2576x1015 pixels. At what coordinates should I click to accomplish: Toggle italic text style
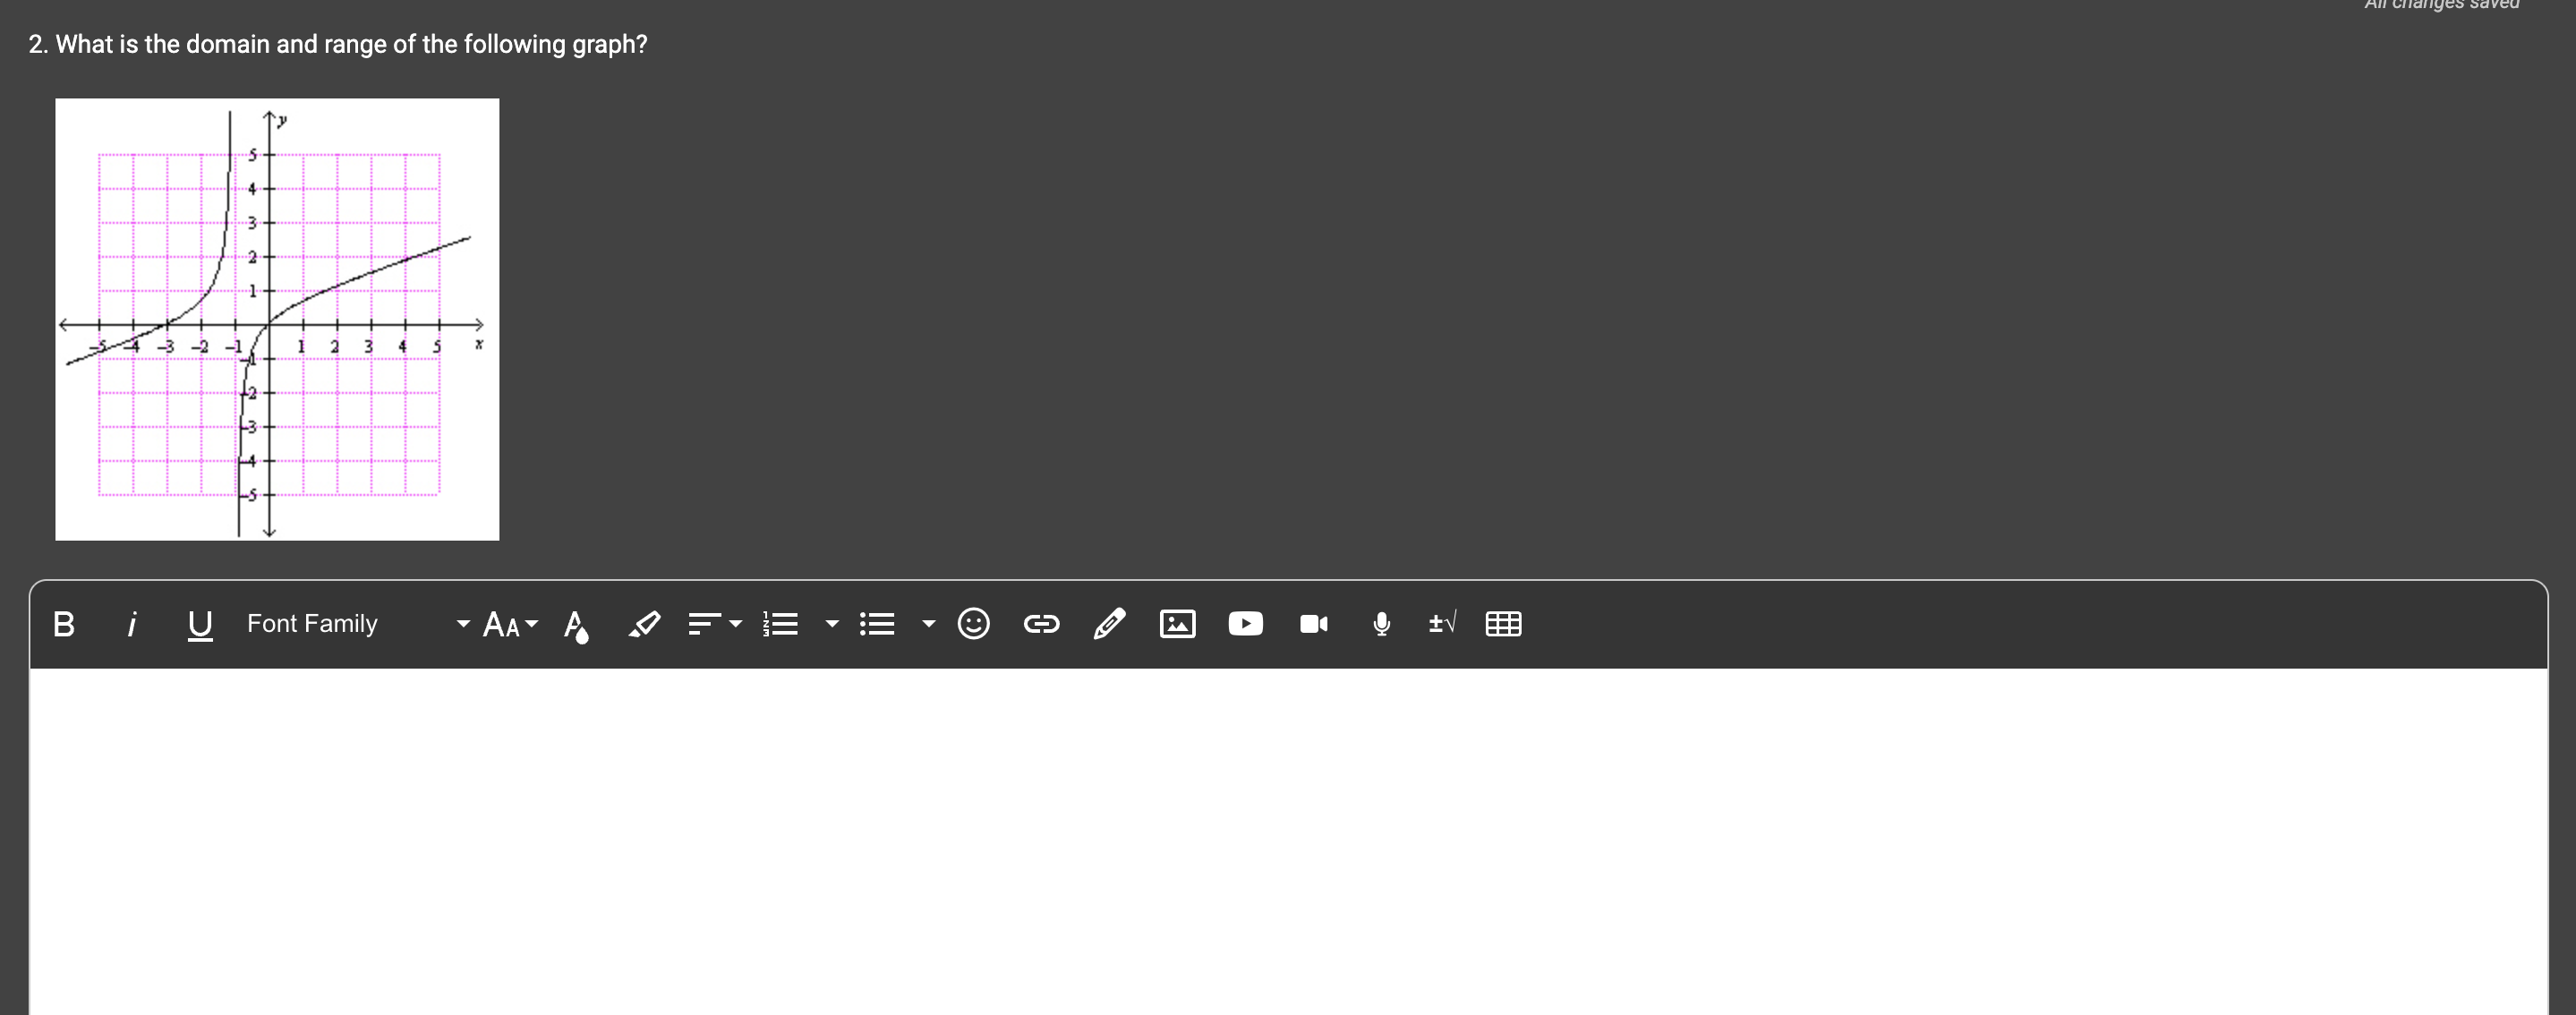coord(131,624)
